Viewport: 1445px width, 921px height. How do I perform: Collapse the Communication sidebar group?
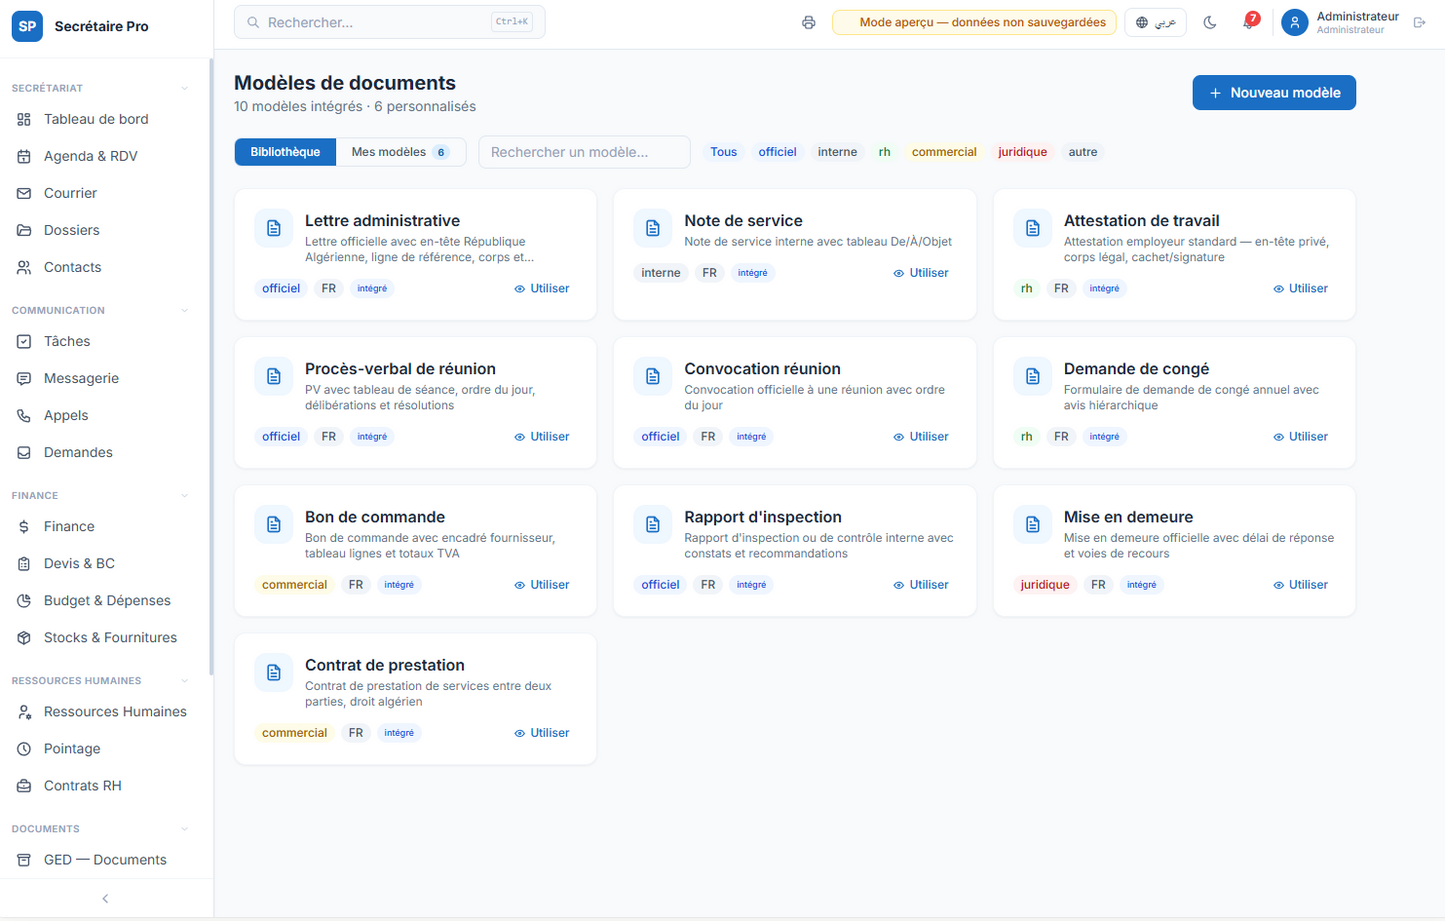[x=185, y=310]
